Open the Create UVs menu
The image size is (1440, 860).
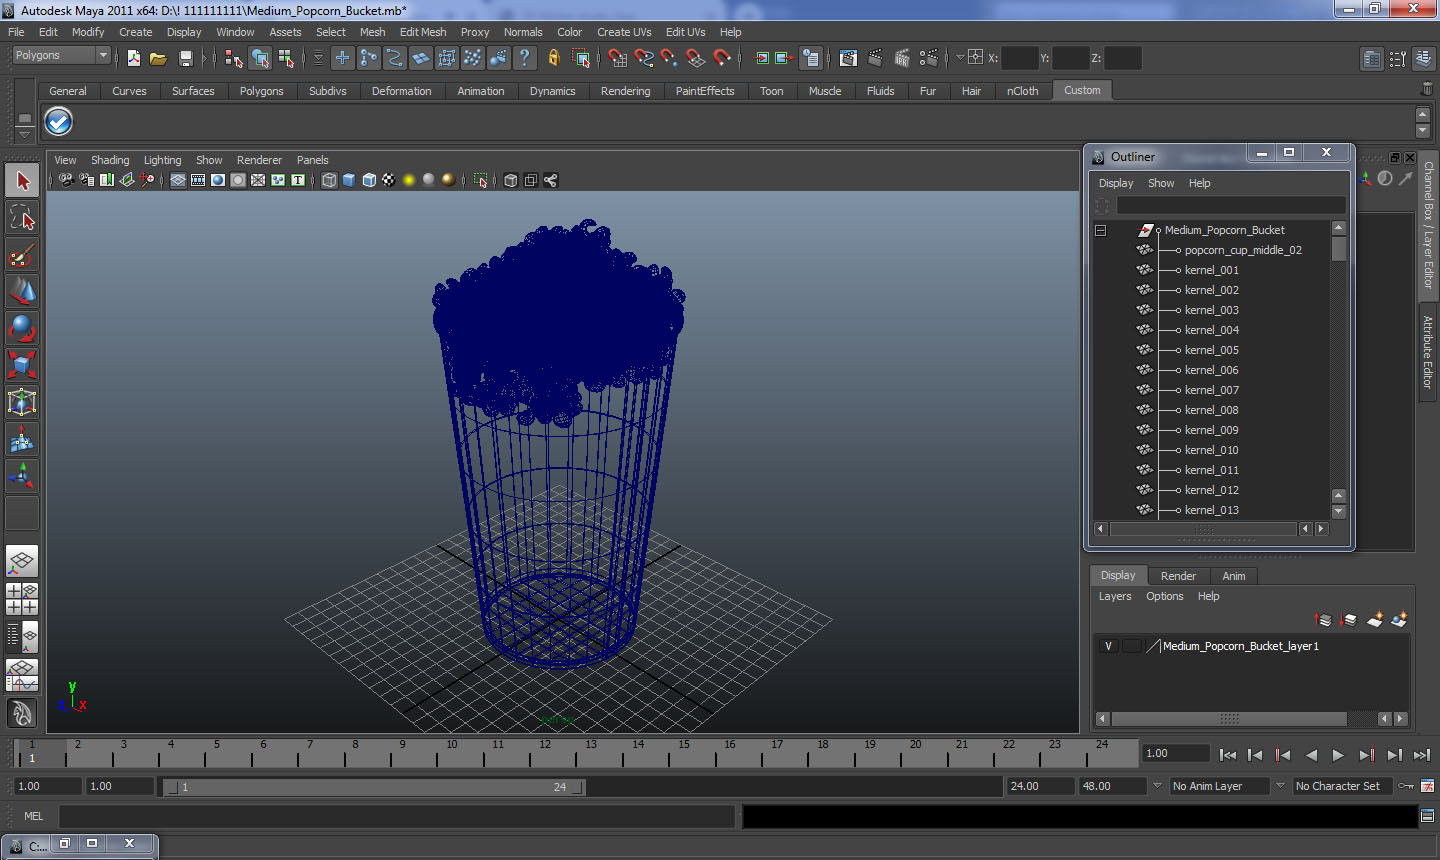[624, 32]
